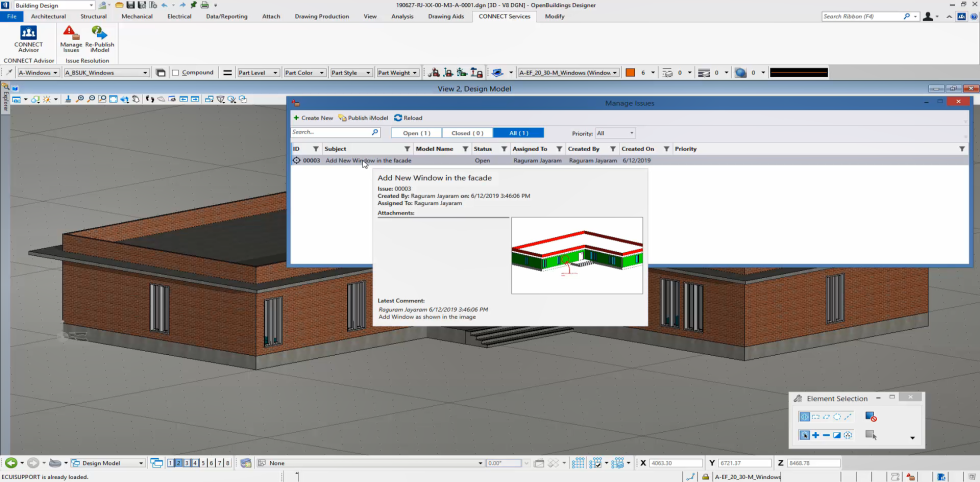
Task: Open the Design Model dropdown in status bar
Action: 108,463
